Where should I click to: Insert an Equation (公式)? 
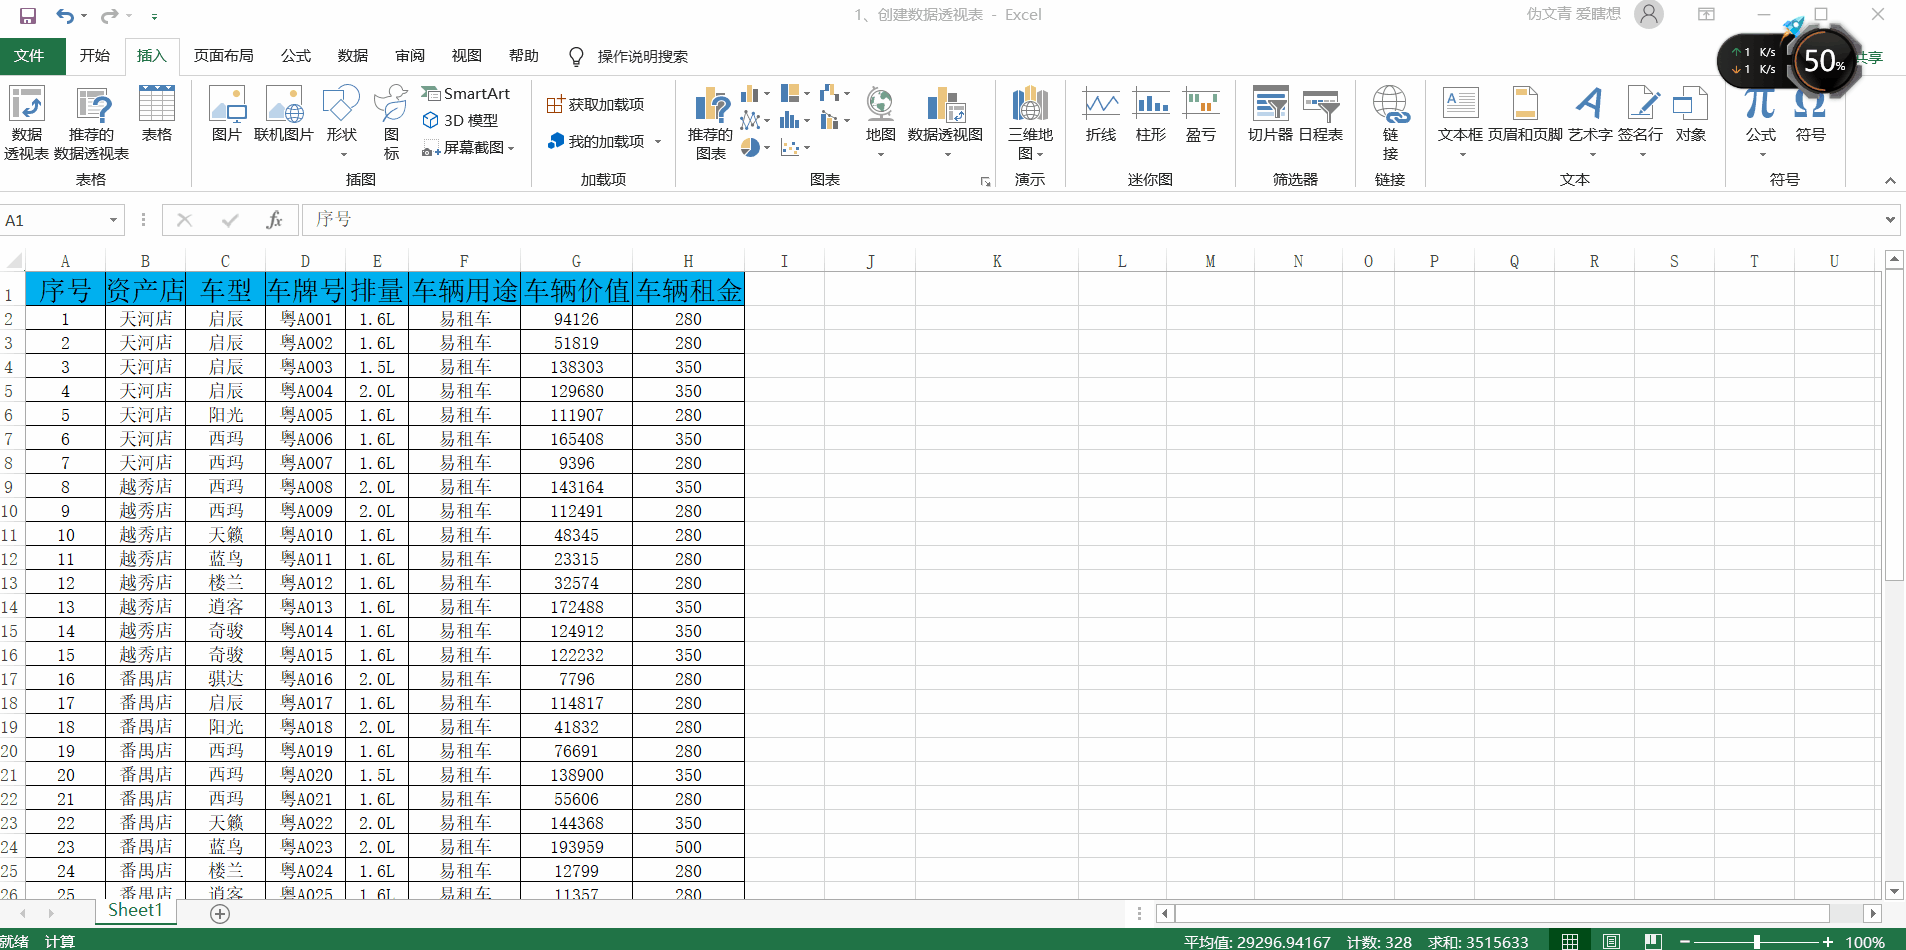pos(1761,124)
